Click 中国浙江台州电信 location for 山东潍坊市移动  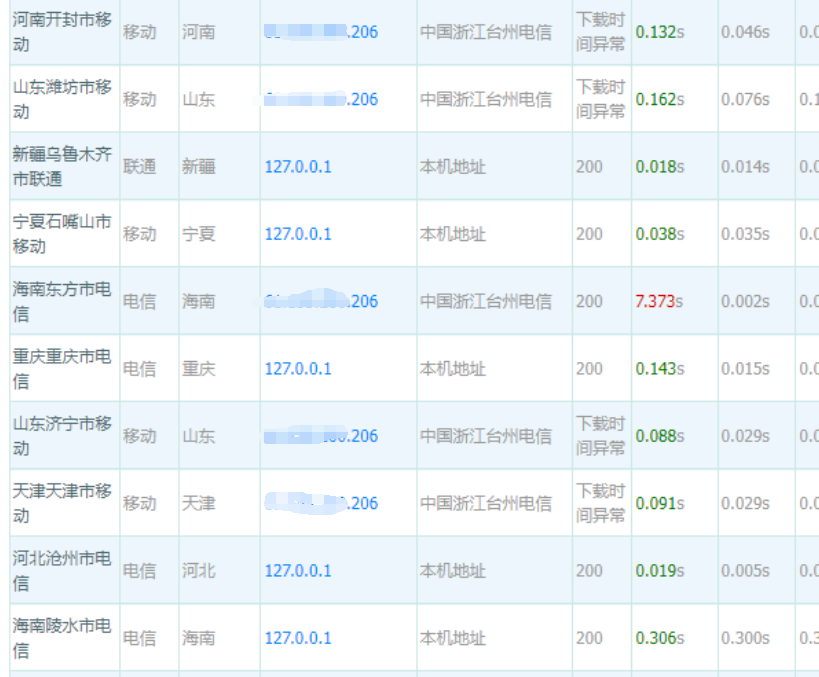tap(485, 99)
